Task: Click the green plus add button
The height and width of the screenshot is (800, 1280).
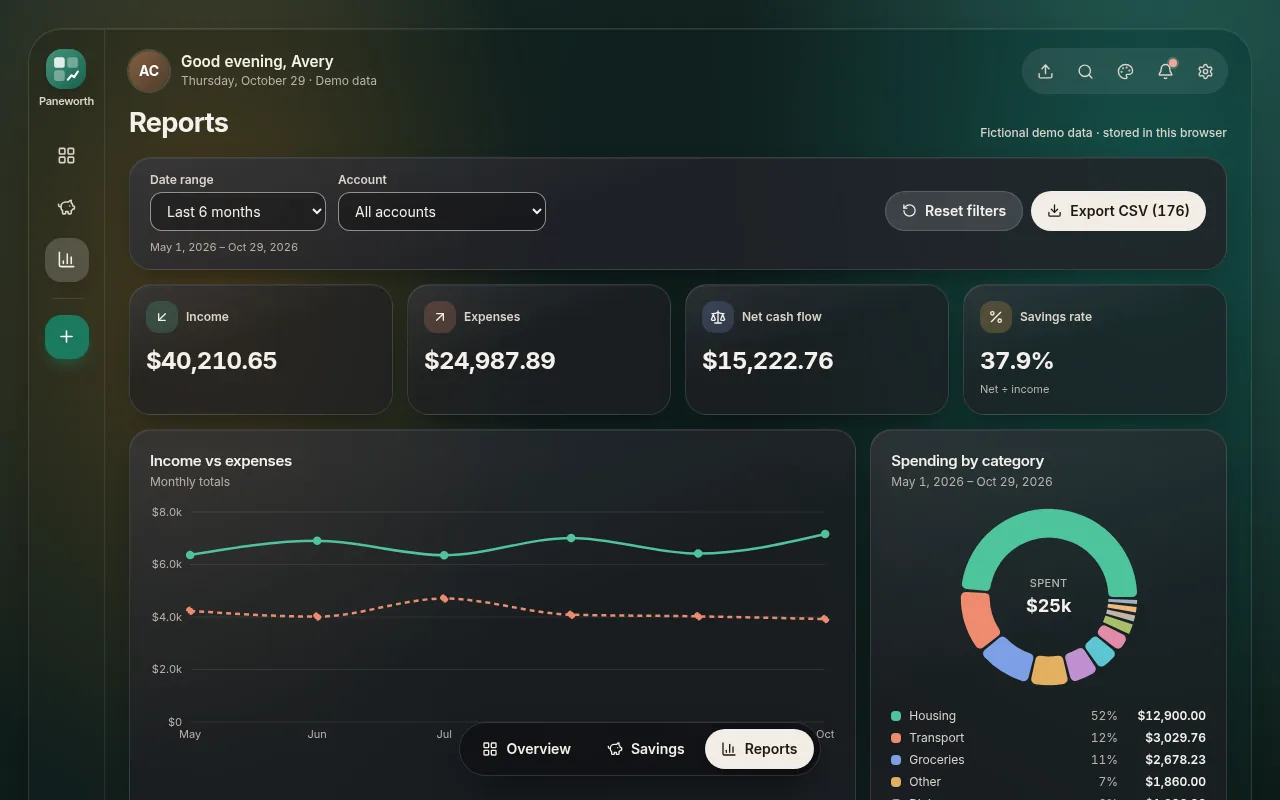Action: click(66, 337)
